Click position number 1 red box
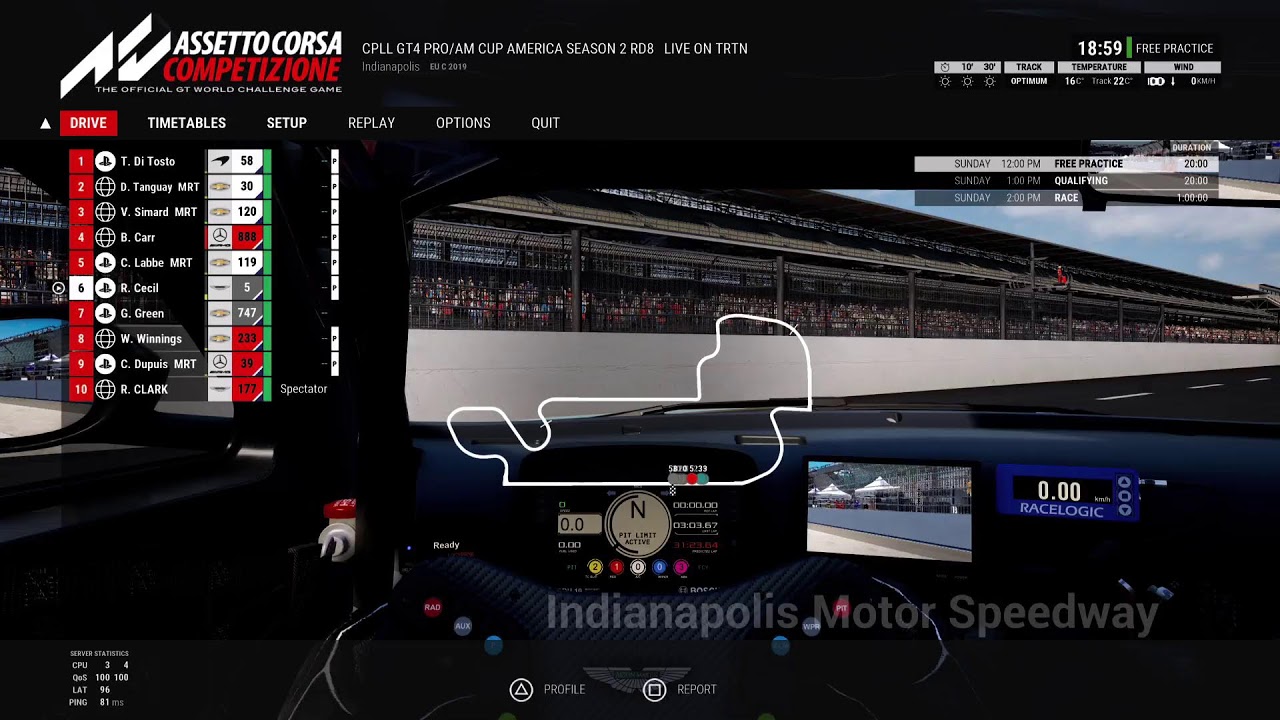Viewport: 1280px width, 720px height. click(81, 161)
